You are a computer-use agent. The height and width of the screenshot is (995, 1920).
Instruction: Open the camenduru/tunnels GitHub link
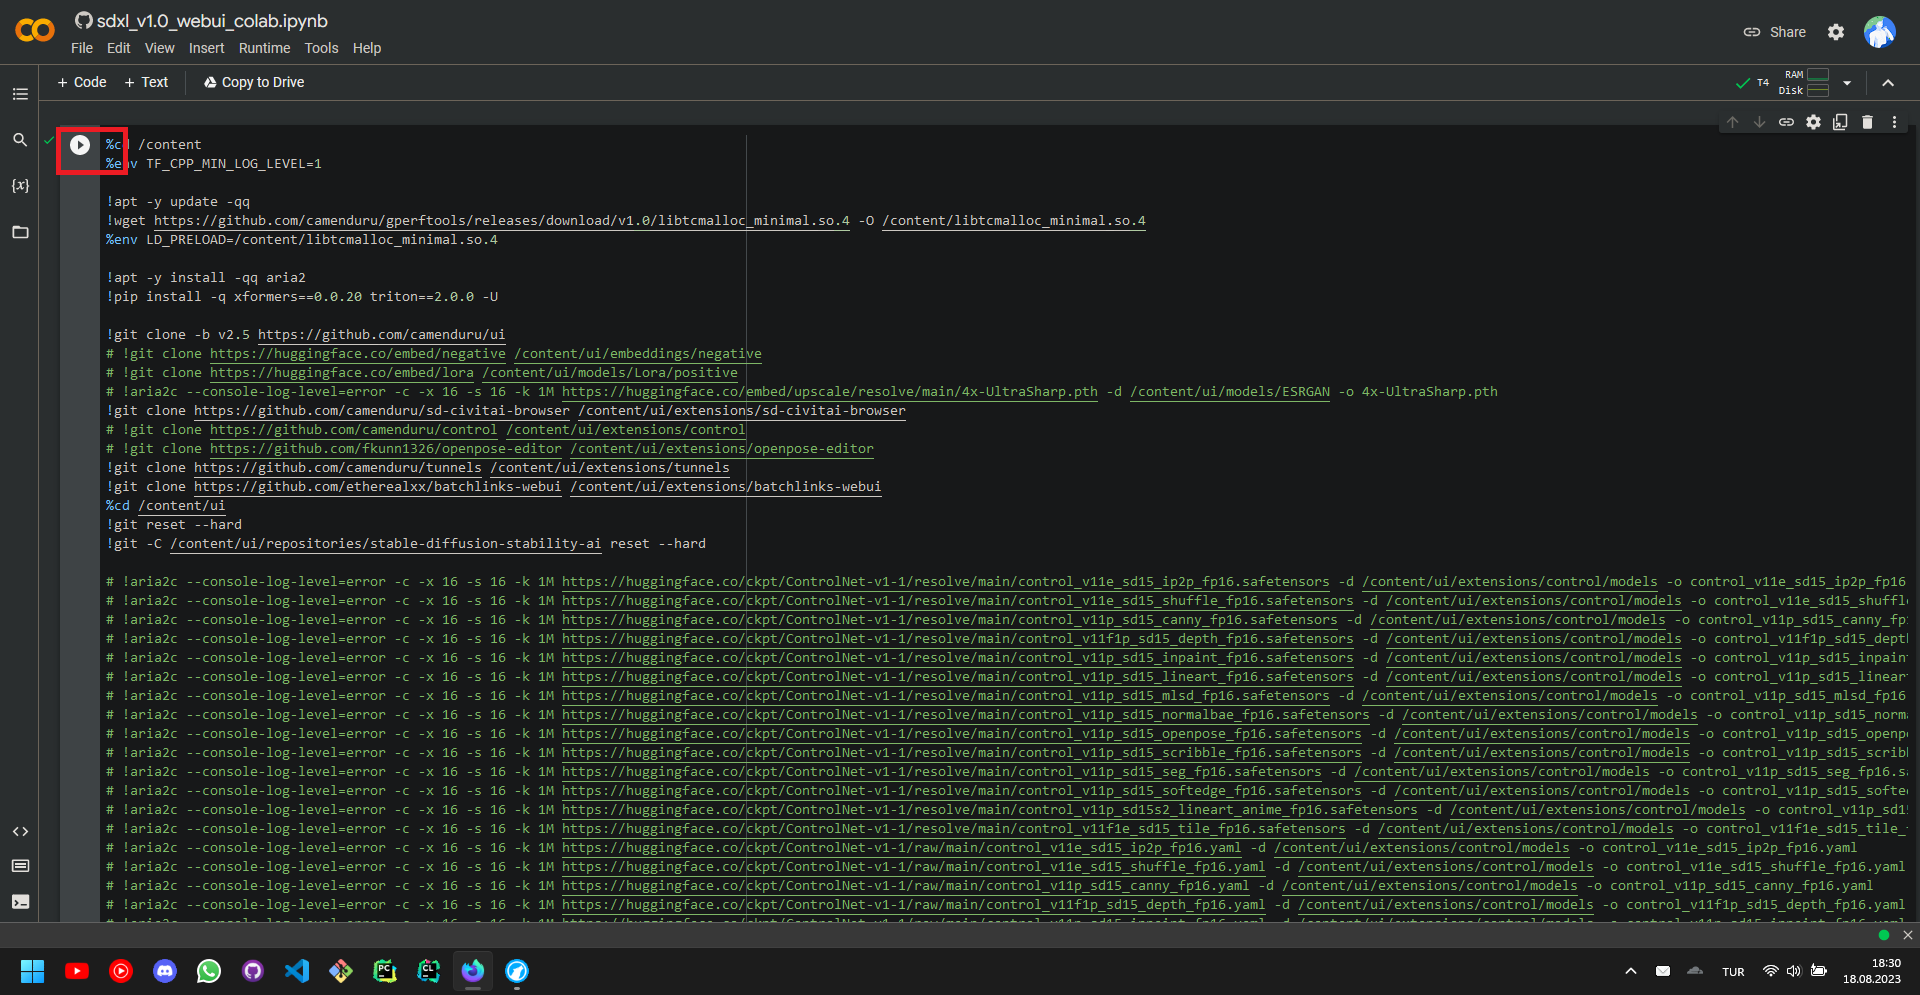pos(338,468)
